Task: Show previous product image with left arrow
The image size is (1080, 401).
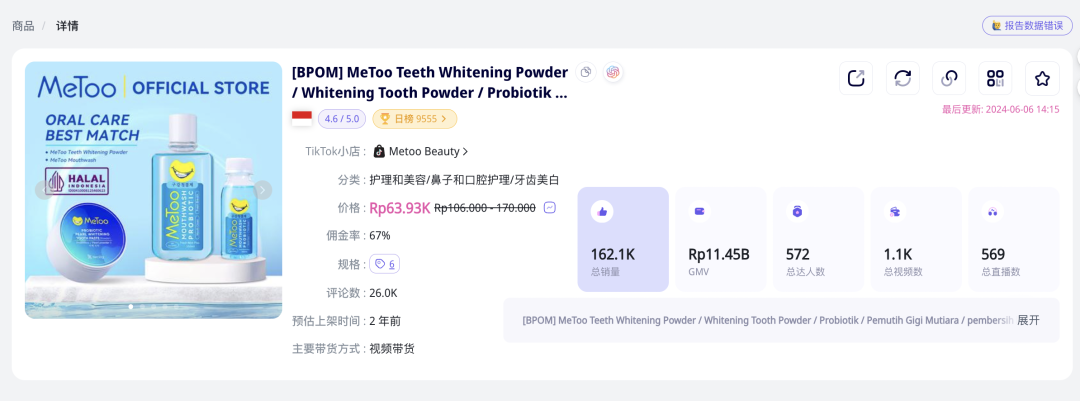Action: click(42, 190)
